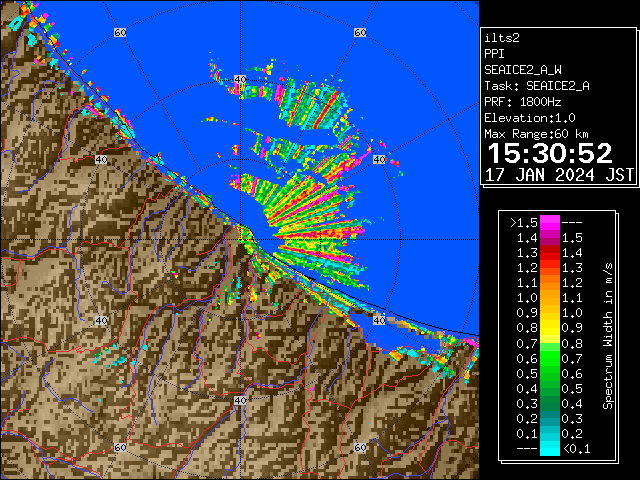This screenshot has height=480, width=640.
Task: Click the 60 range label south-southeast over land
Action: point(360,447)
